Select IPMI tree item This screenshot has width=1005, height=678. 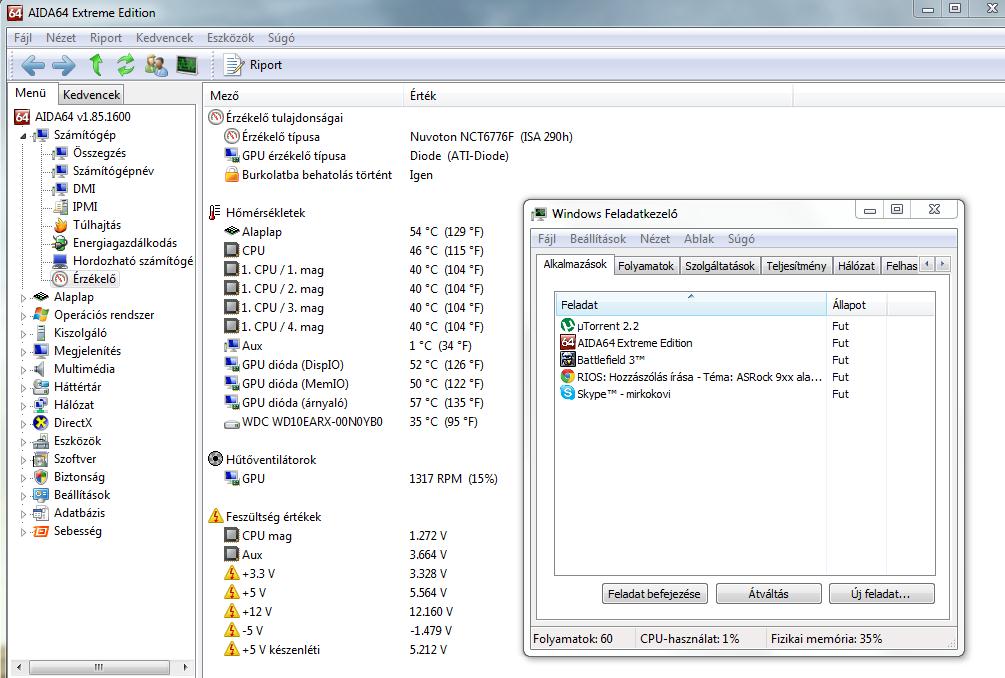point(85,206)
